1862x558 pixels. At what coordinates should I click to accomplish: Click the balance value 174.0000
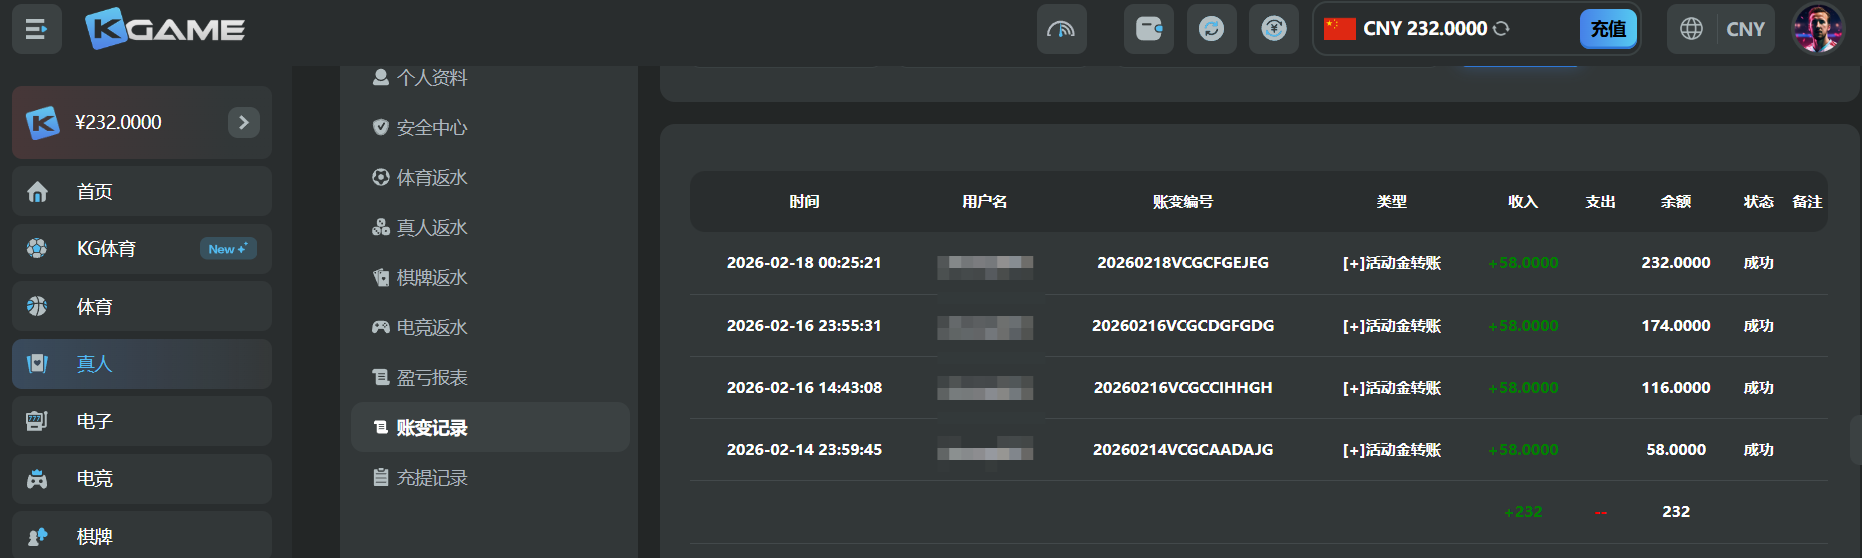click(1676, 325)
